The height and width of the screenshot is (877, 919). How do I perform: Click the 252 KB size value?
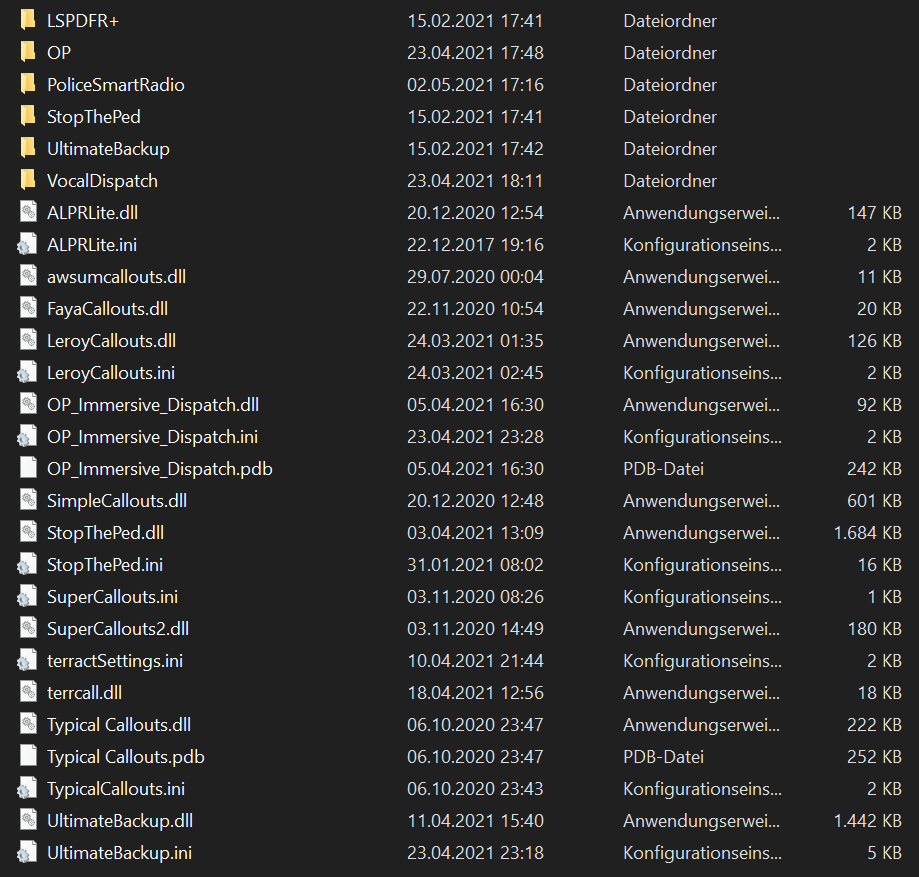point(874,756)
